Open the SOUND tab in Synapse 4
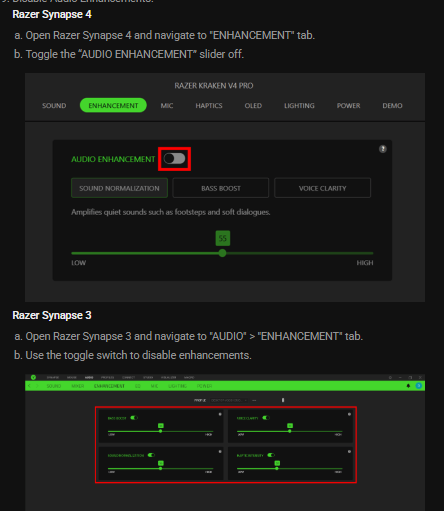This screenshot has width=444, height=511. pos(54,106)
